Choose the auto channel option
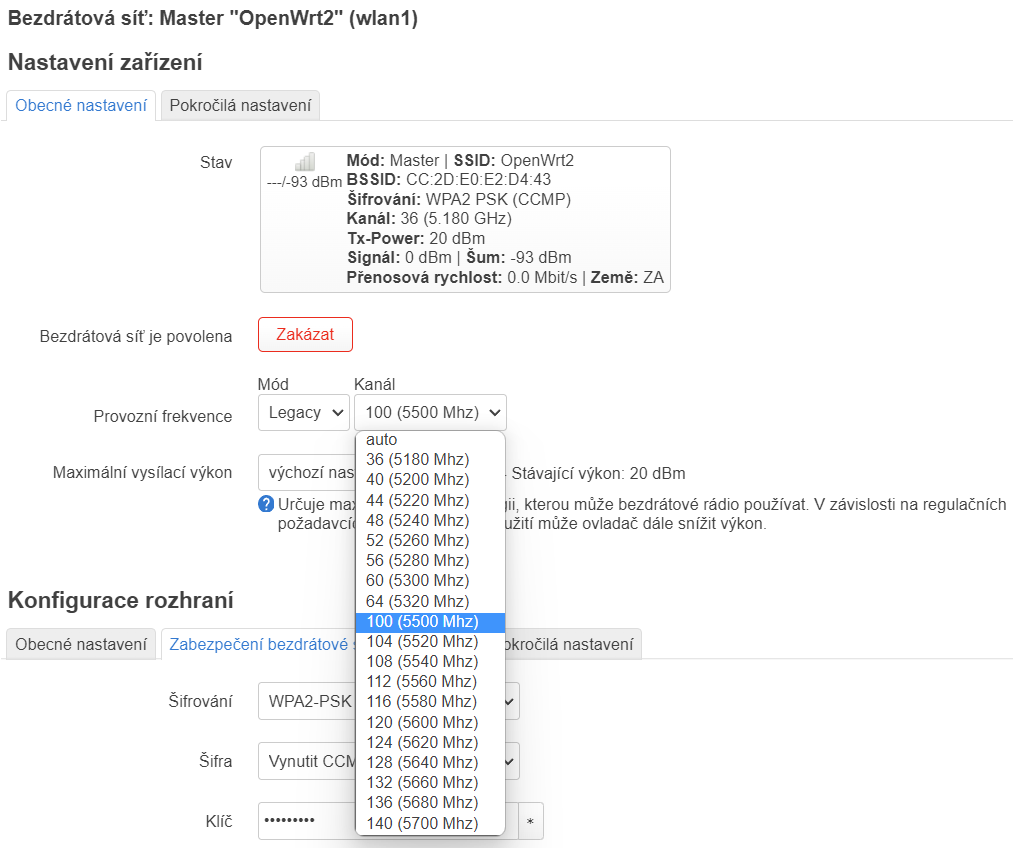 [381, 440]
